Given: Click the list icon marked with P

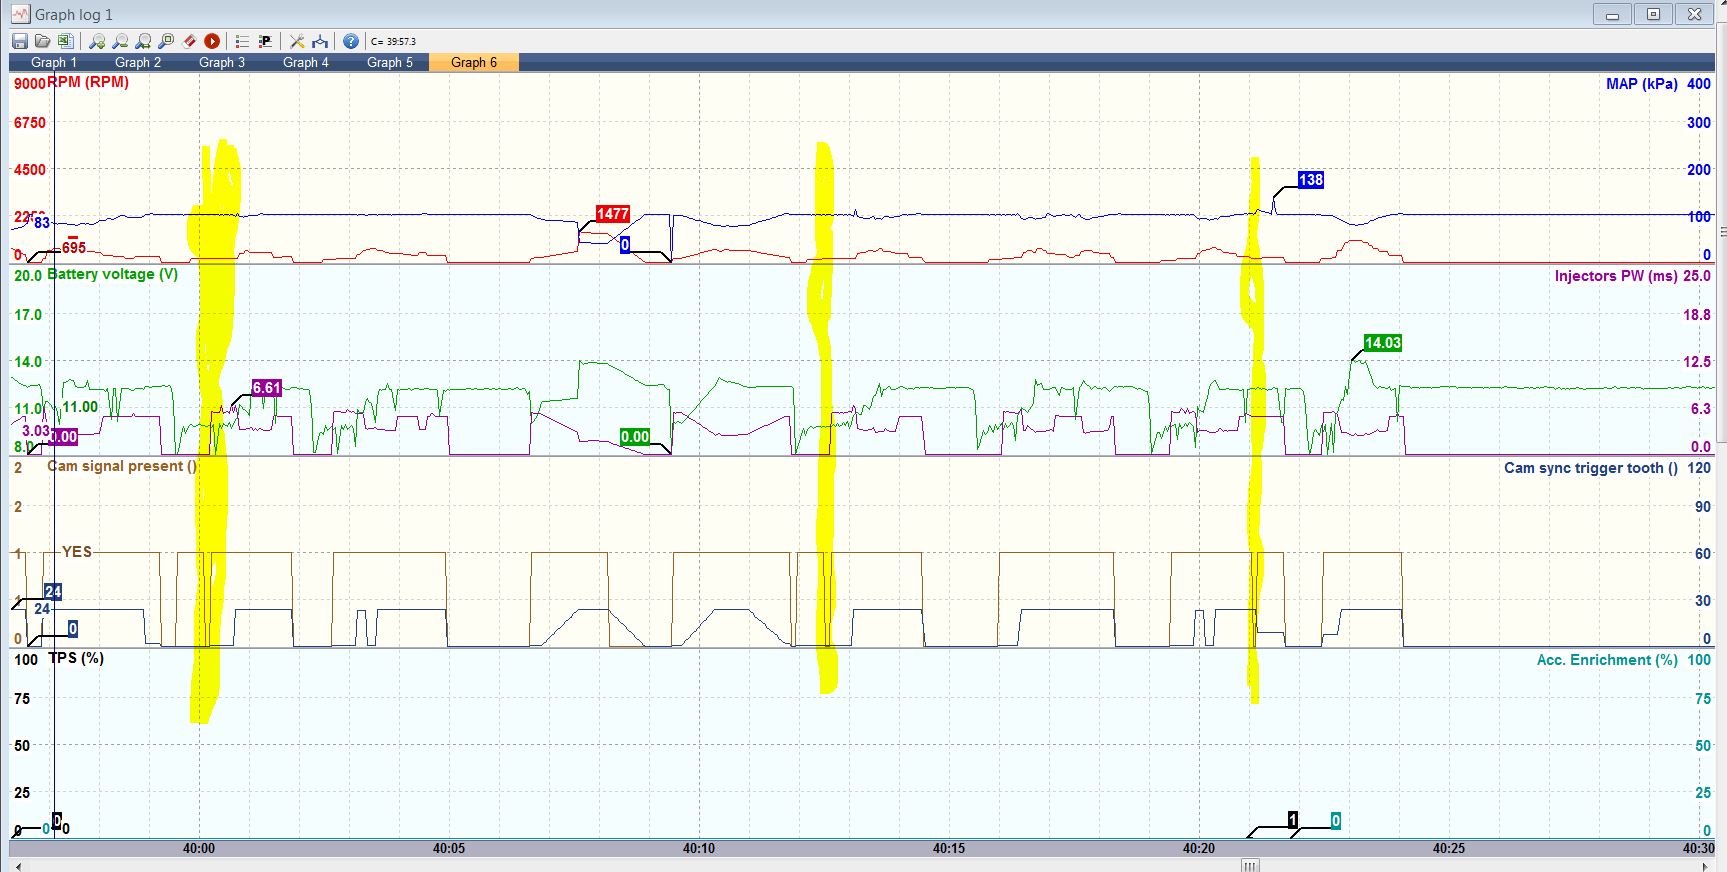Looking at the screenshot, I should tap(265, 41).
